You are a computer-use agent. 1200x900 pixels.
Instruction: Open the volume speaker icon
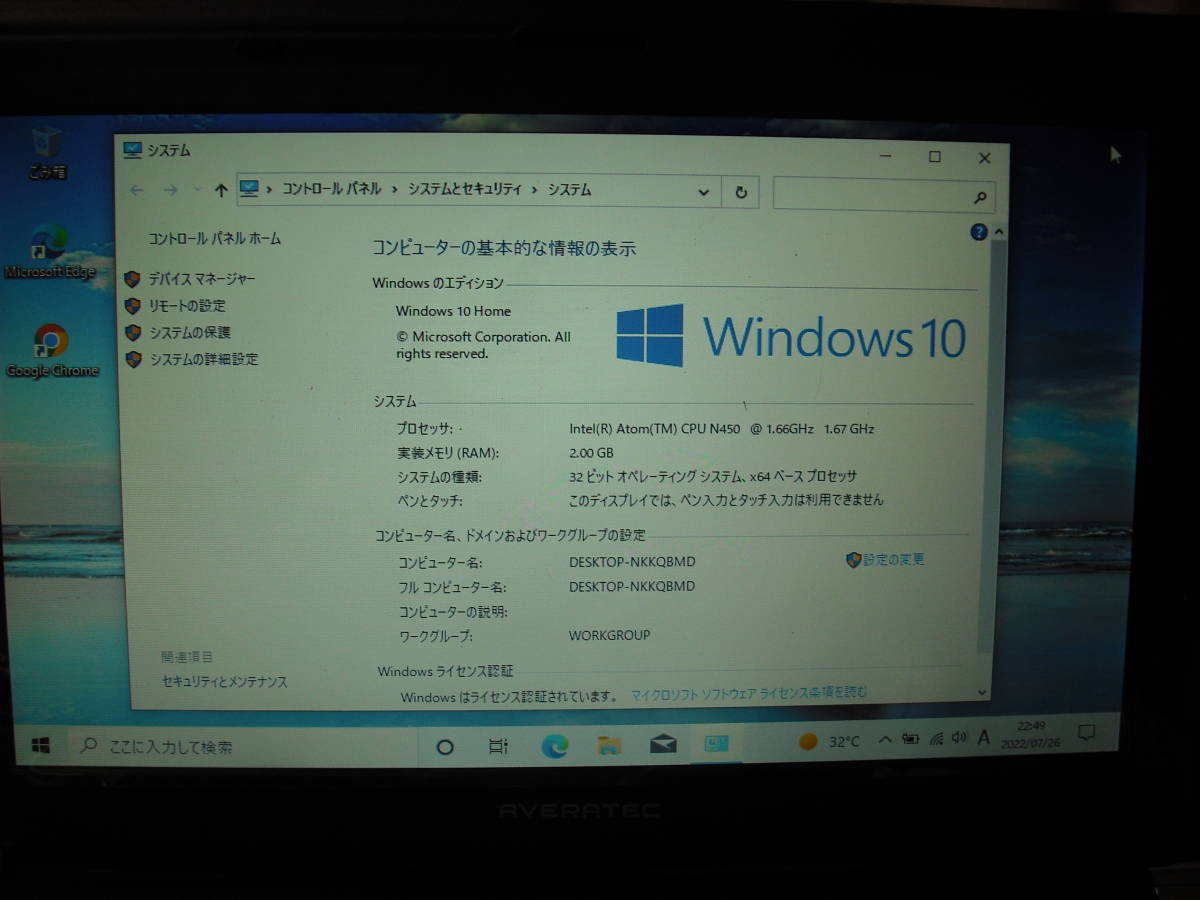pos(960,738)
